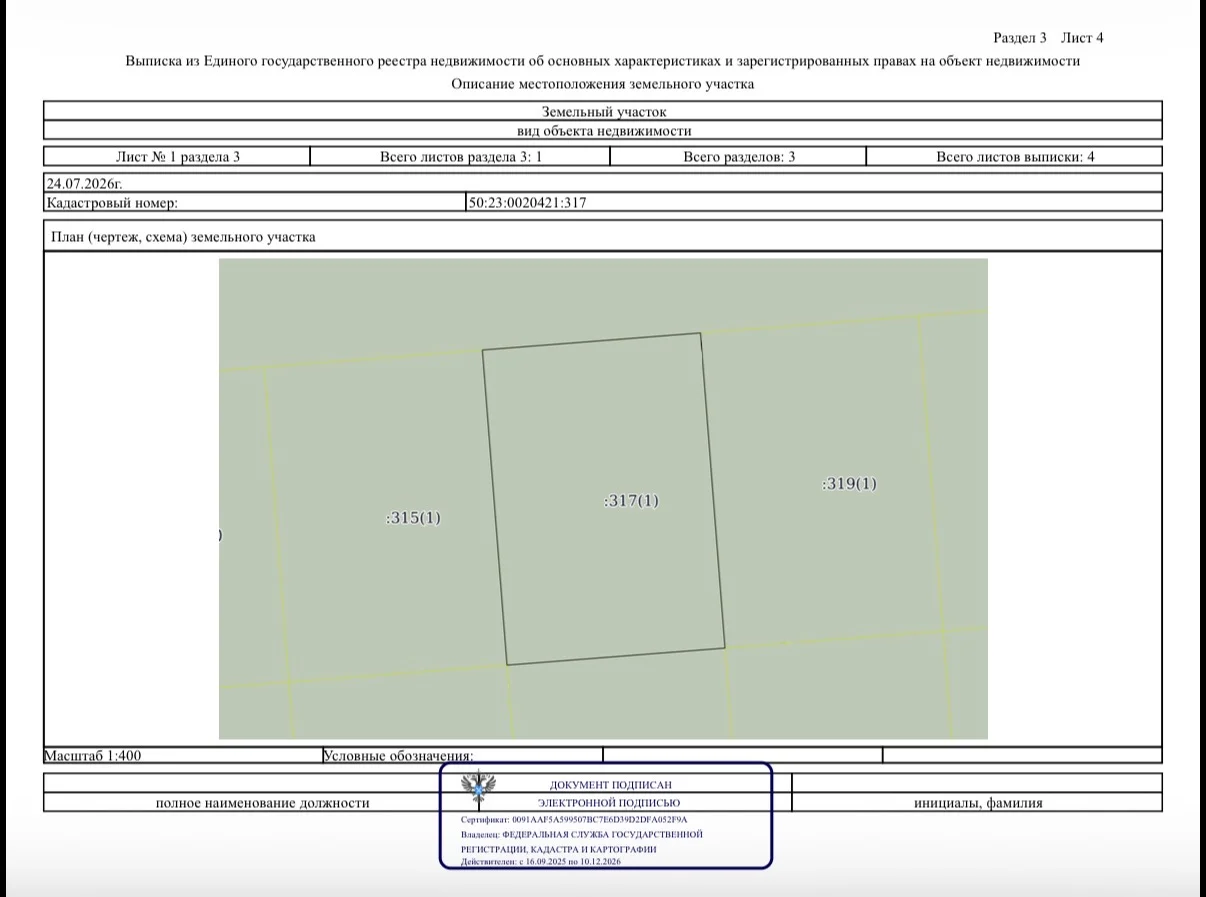The image size is (1206, 897).
Task: Click the parcel label :317(1) on the plan
Action: 632,501
